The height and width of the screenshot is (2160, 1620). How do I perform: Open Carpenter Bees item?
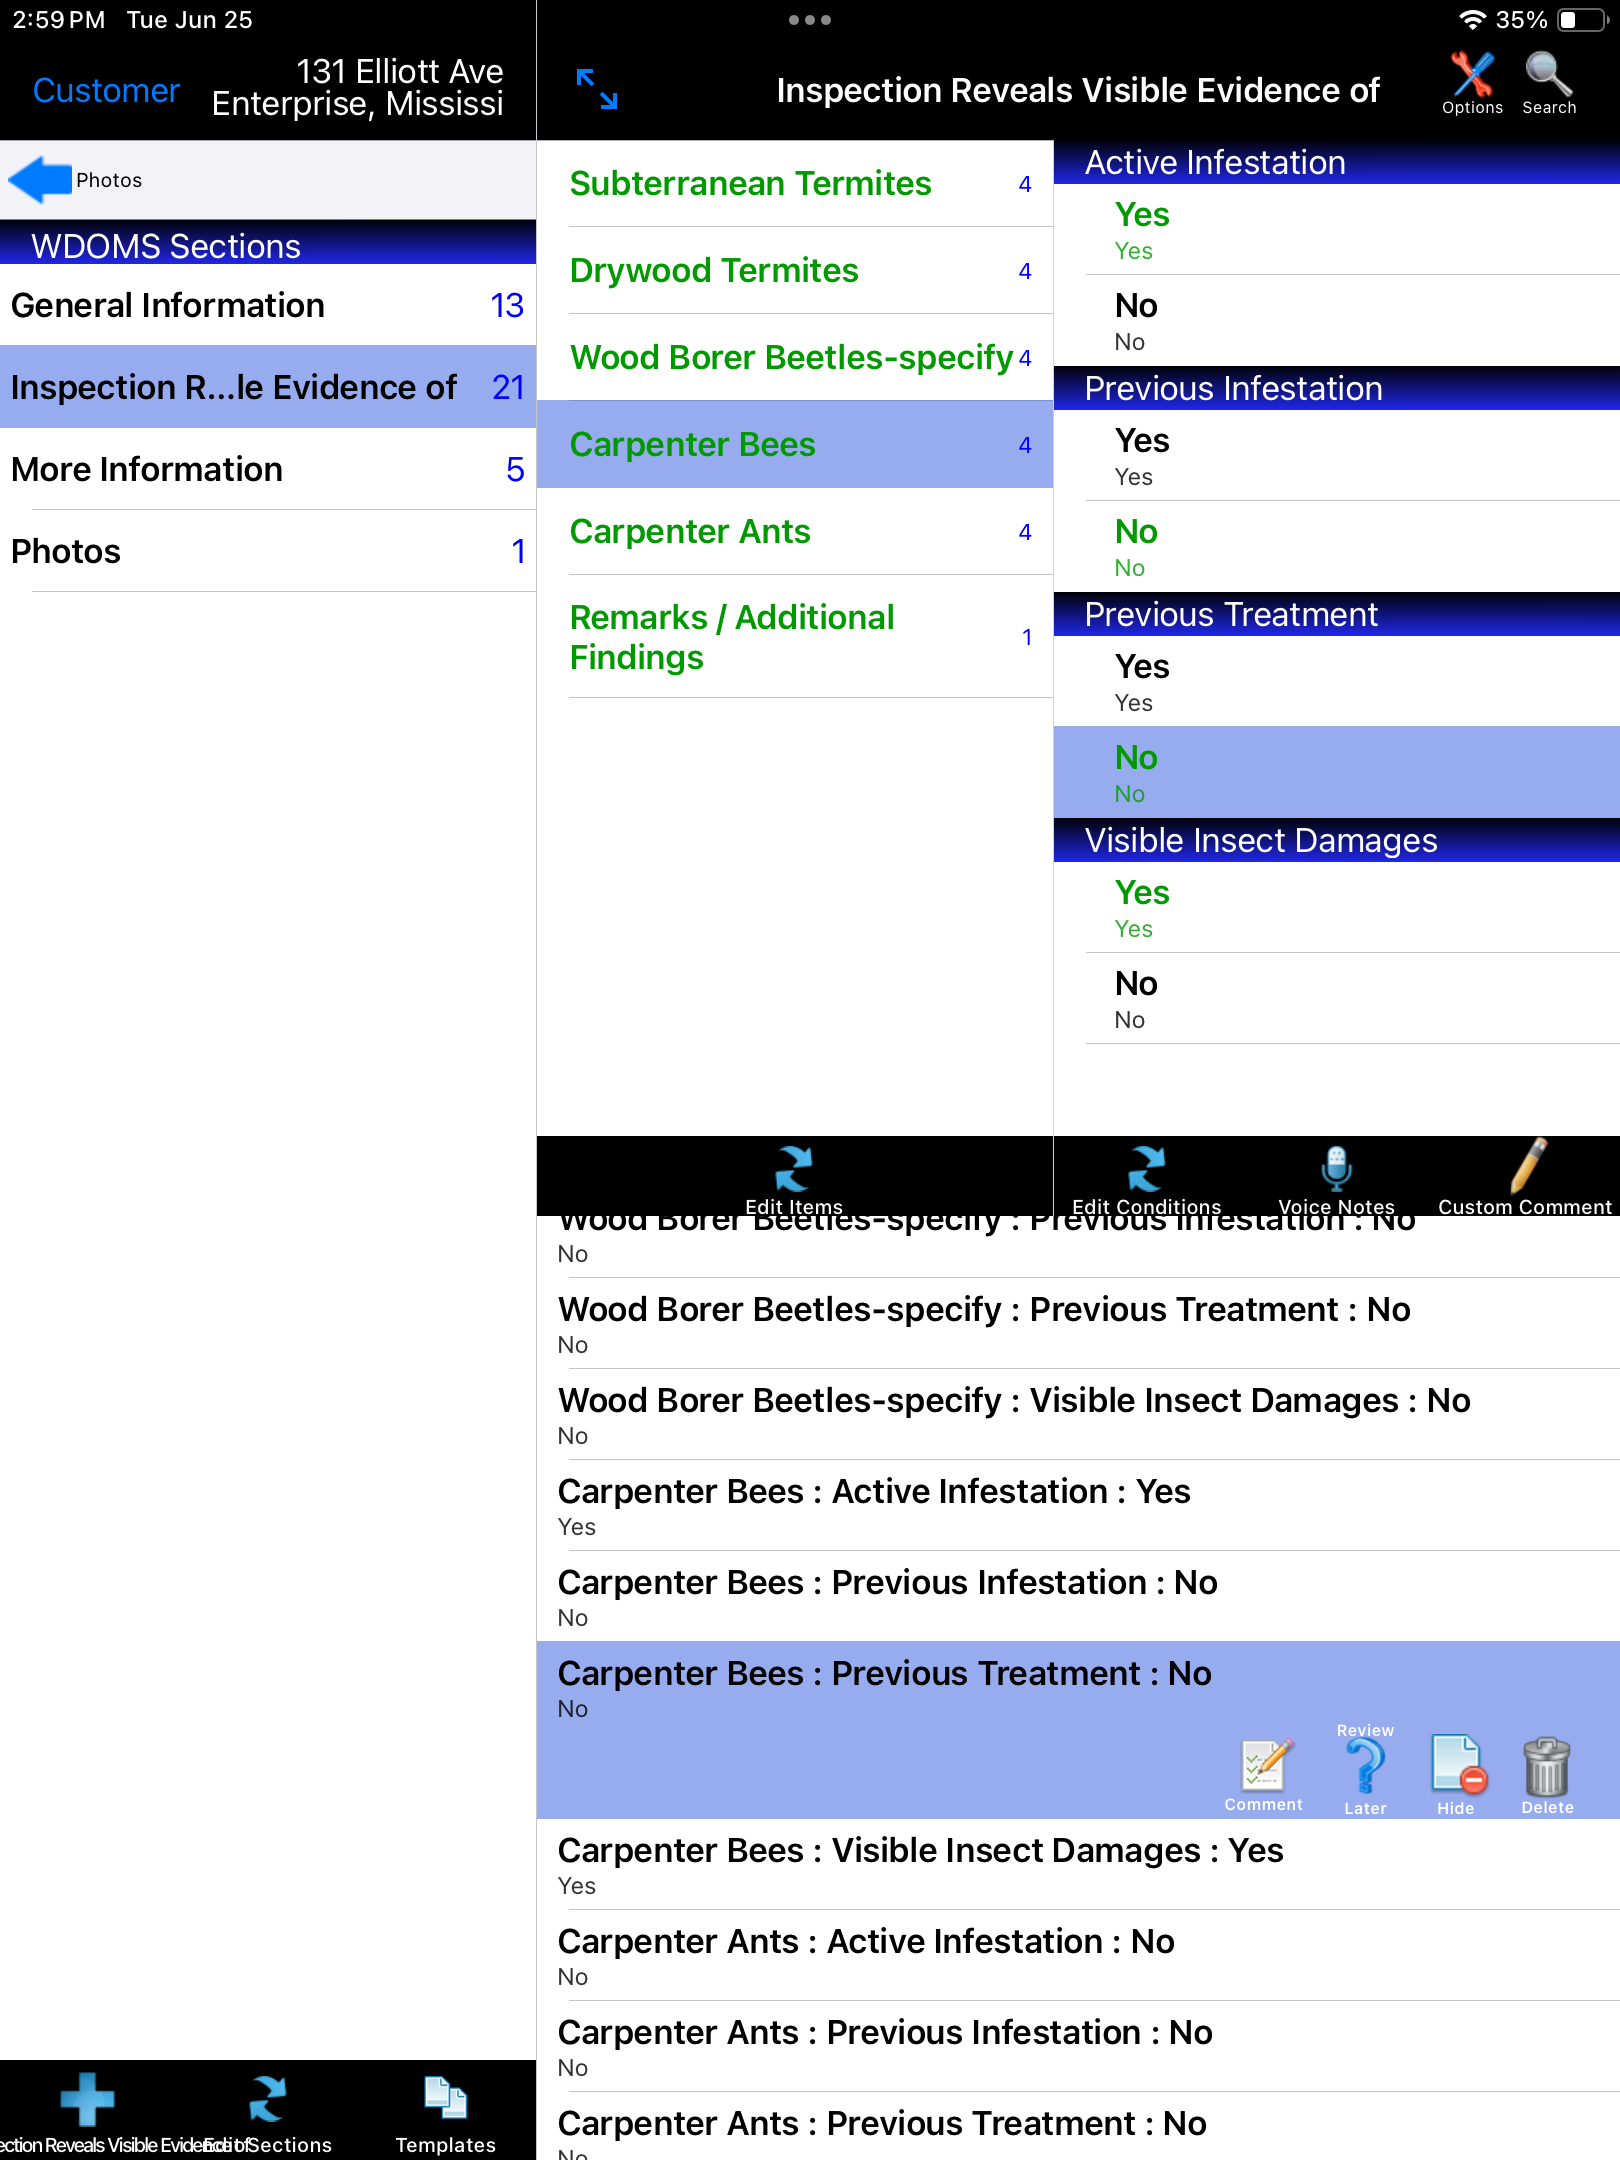(795, 445)
